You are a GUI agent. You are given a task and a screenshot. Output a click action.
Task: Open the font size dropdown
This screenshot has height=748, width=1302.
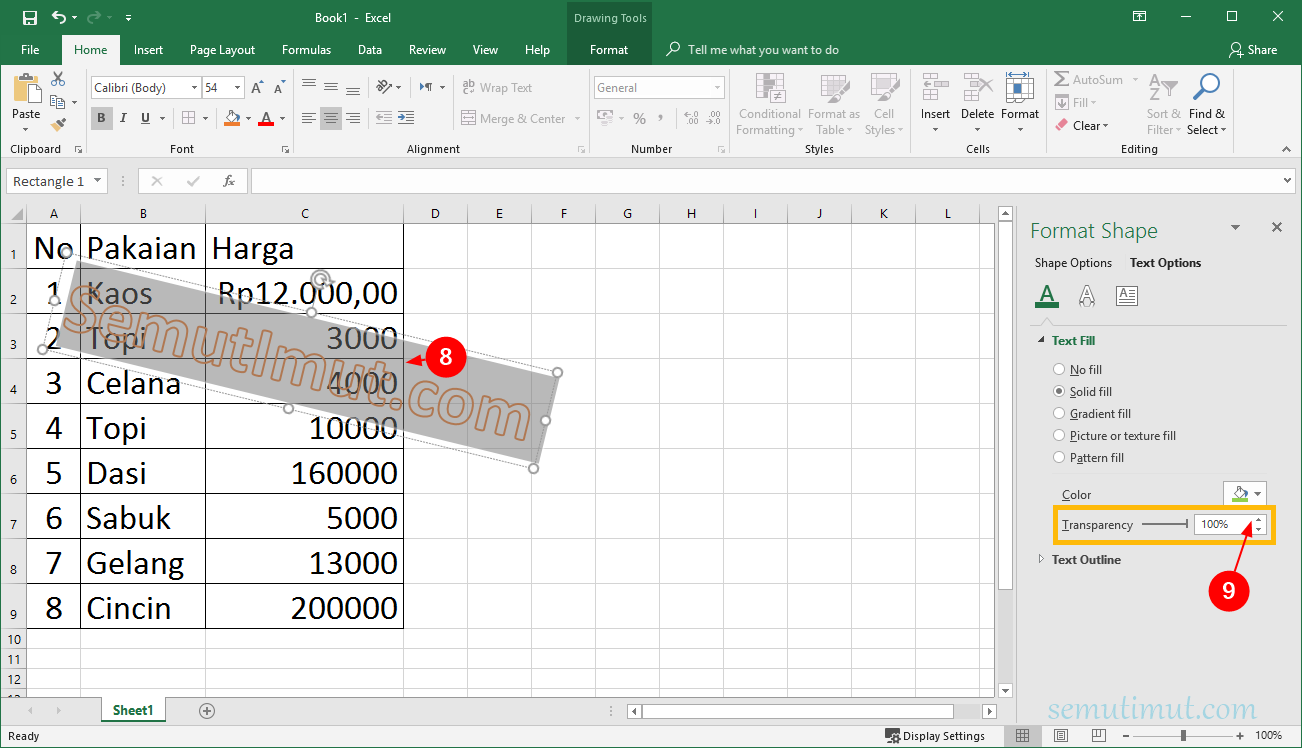[x=235, y=88]
